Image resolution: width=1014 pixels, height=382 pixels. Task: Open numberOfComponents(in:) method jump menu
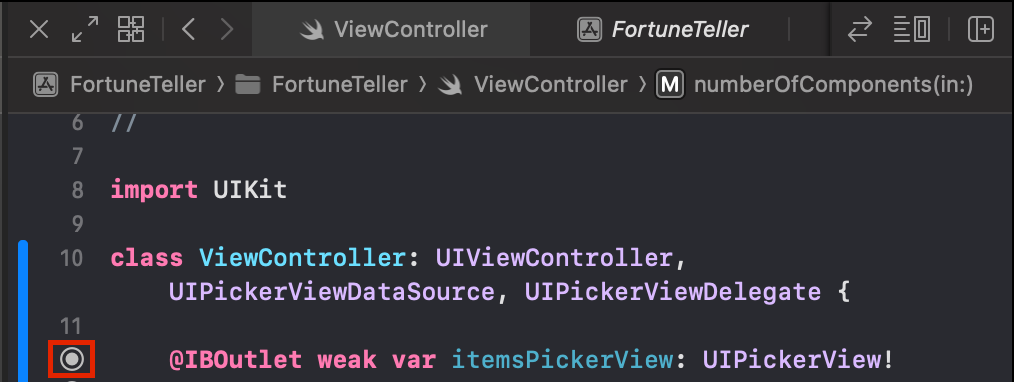coord(815,85)
